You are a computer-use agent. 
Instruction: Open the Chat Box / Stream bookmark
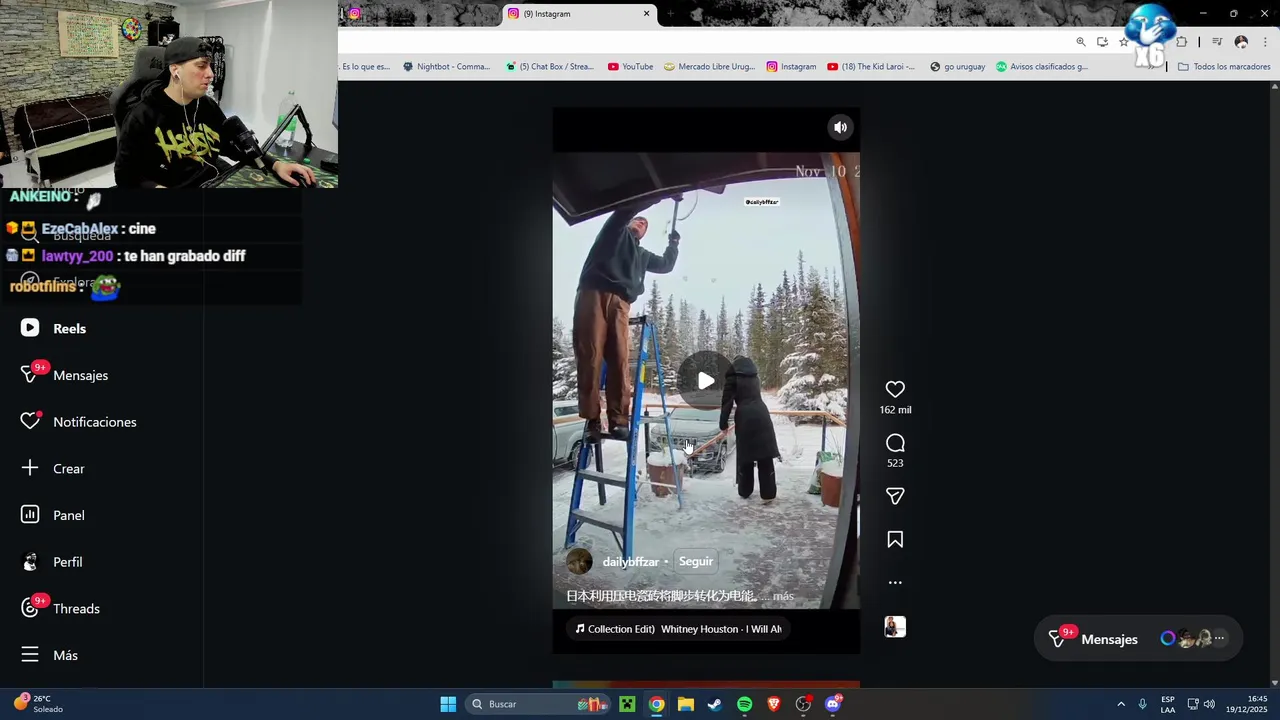tap(550, 67)
